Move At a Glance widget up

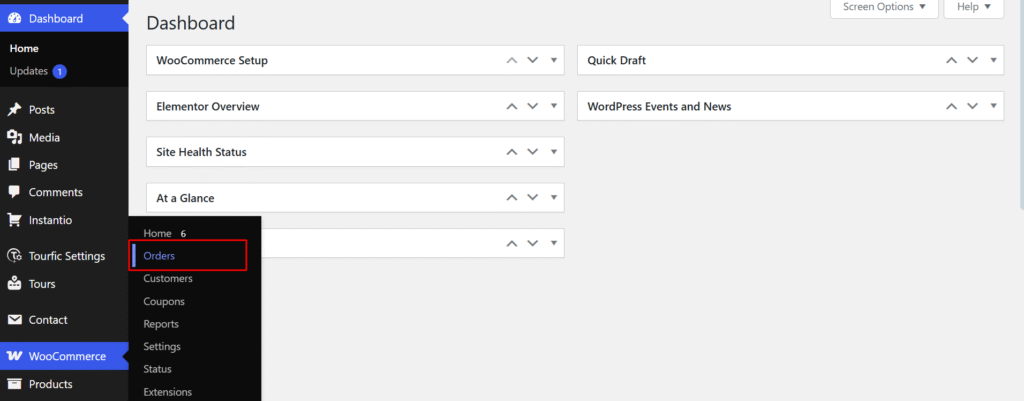coord(512,197)
